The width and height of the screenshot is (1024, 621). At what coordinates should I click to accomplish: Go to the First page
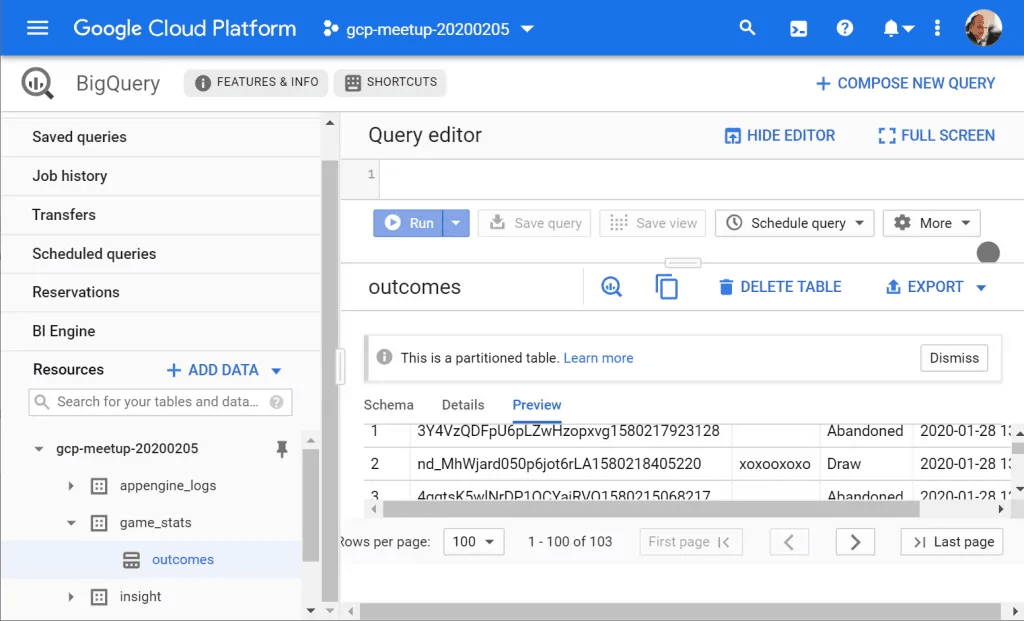(690, 542)
